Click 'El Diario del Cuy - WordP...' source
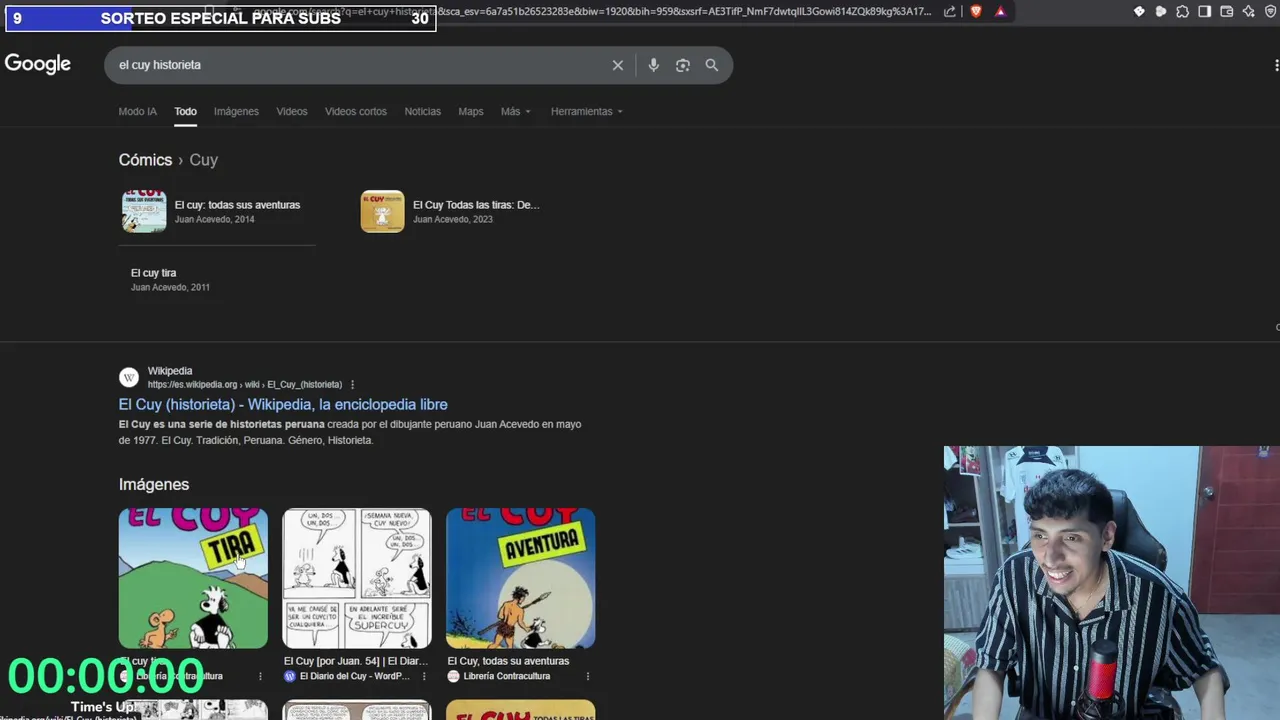The image size is (1280, 720). point(355,677)
